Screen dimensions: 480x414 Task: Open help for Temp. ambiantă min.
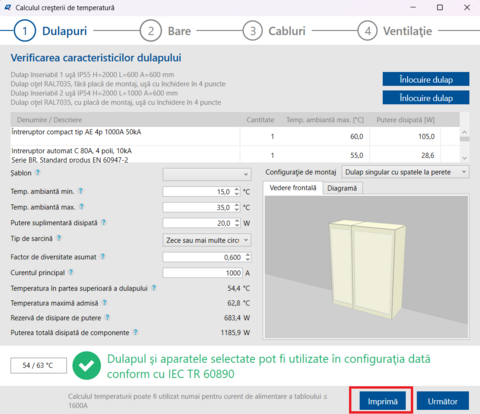pyautogui.click(x=80, y=191)
